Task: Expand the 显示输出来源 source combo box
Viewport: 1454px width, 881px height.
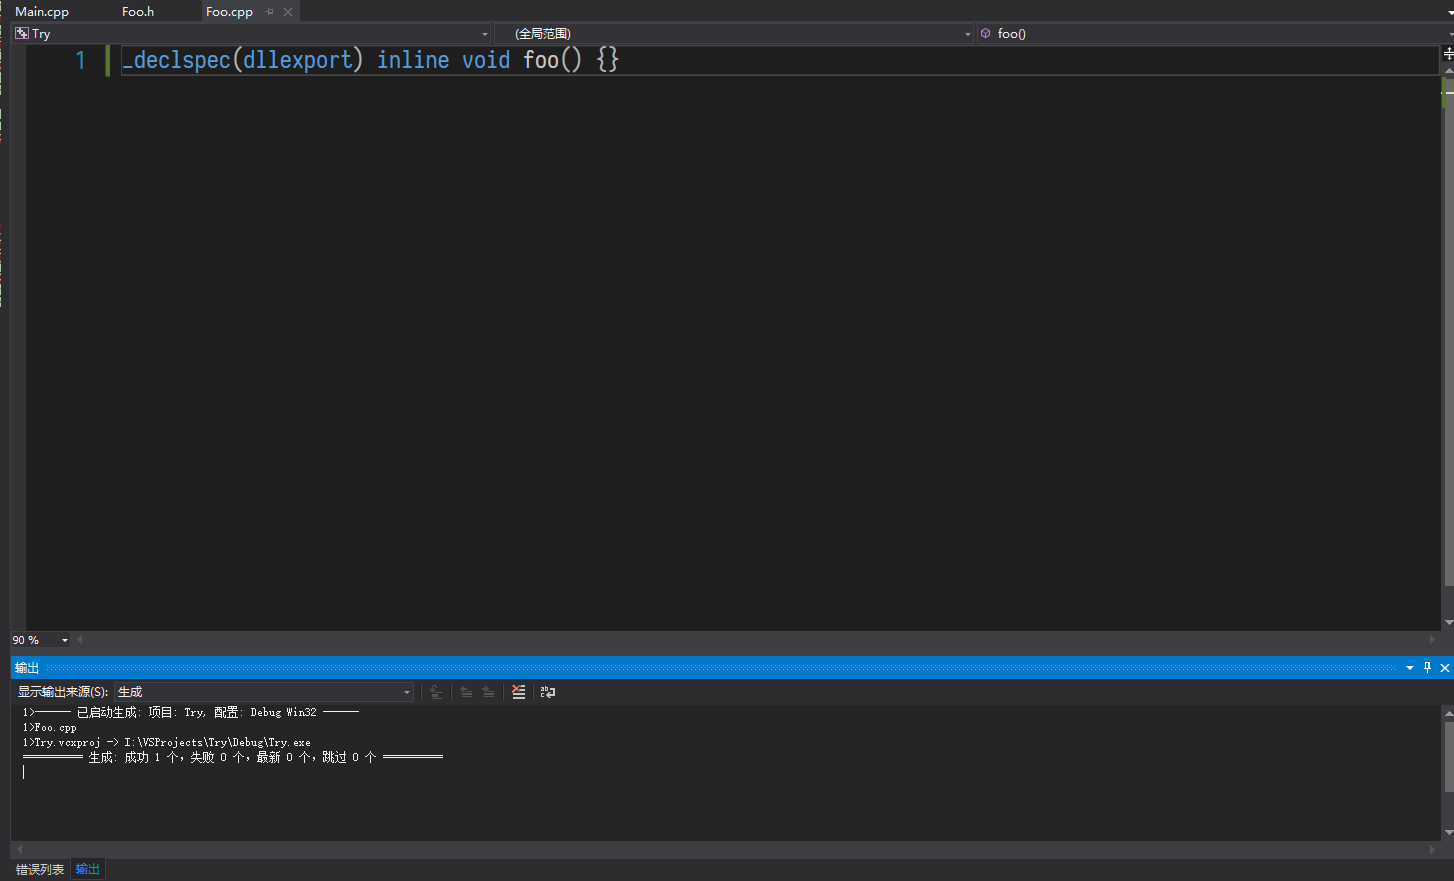Action: [406, 692]
